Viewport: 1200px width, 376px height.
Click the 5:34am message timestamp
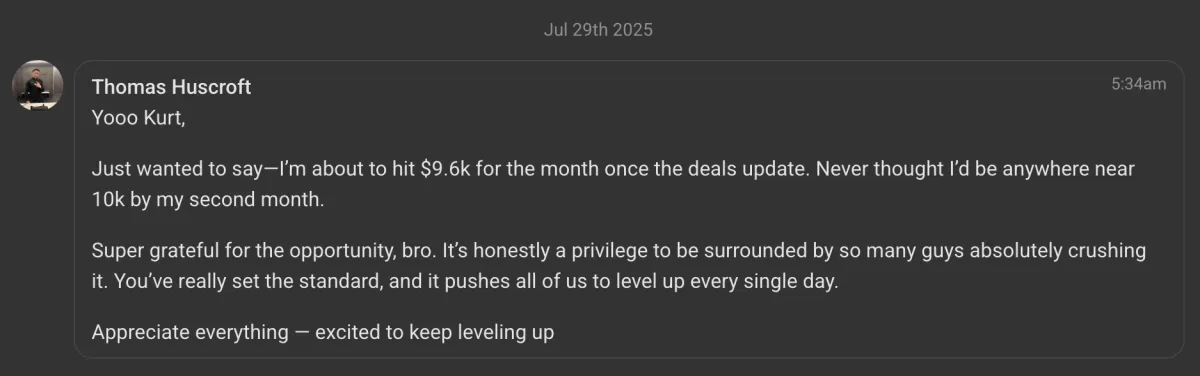(1138, 84)
